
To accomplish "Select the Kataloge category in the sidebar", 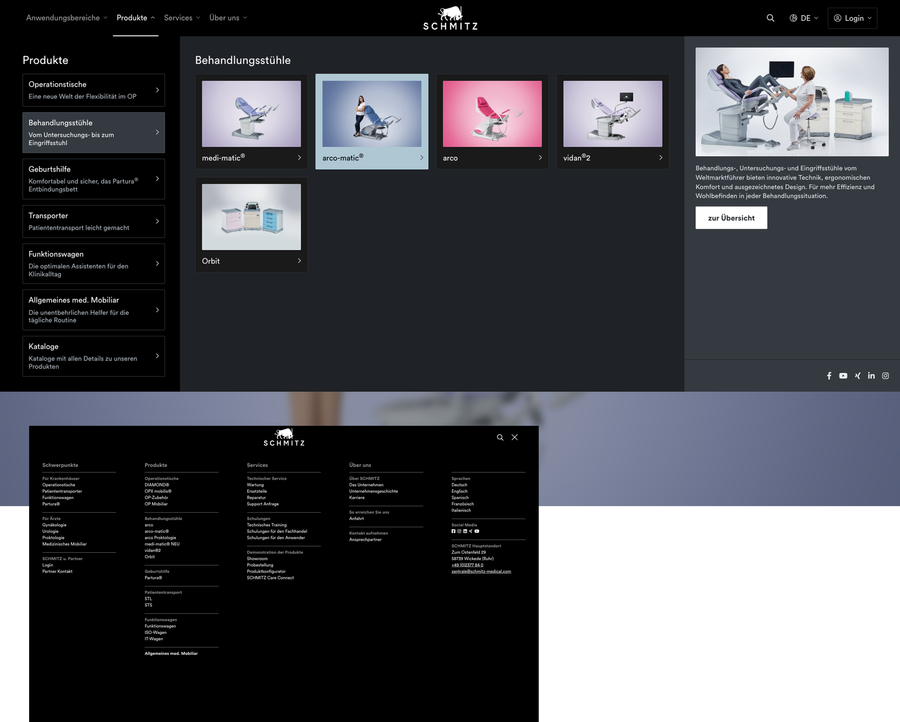I will (x=94, y=356).
